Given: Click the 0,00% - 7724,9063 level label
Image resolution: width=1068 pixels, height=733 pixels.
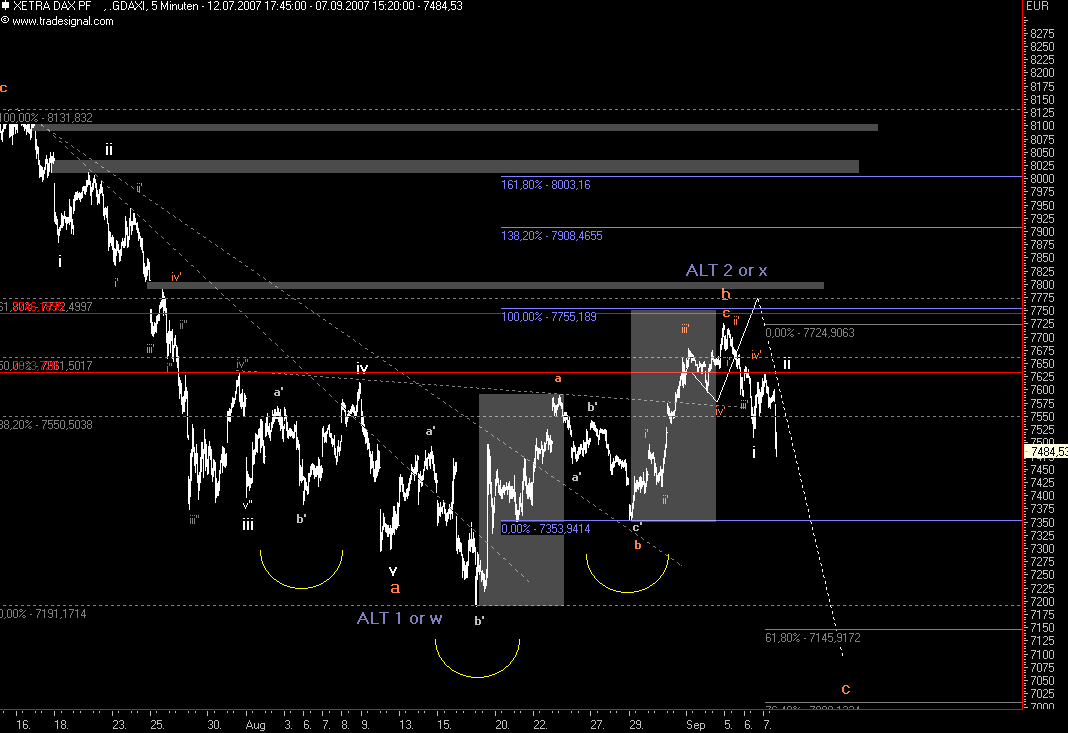Looking at the screenshot, I should 809,332.
